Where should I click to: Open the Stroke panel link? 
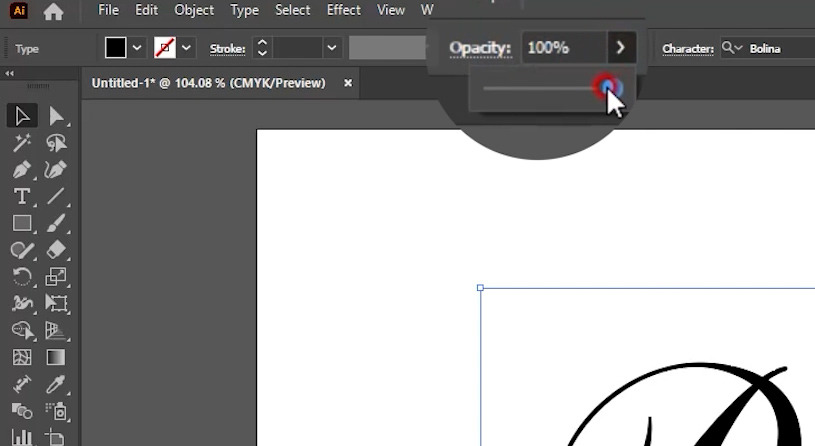point(228,49)
